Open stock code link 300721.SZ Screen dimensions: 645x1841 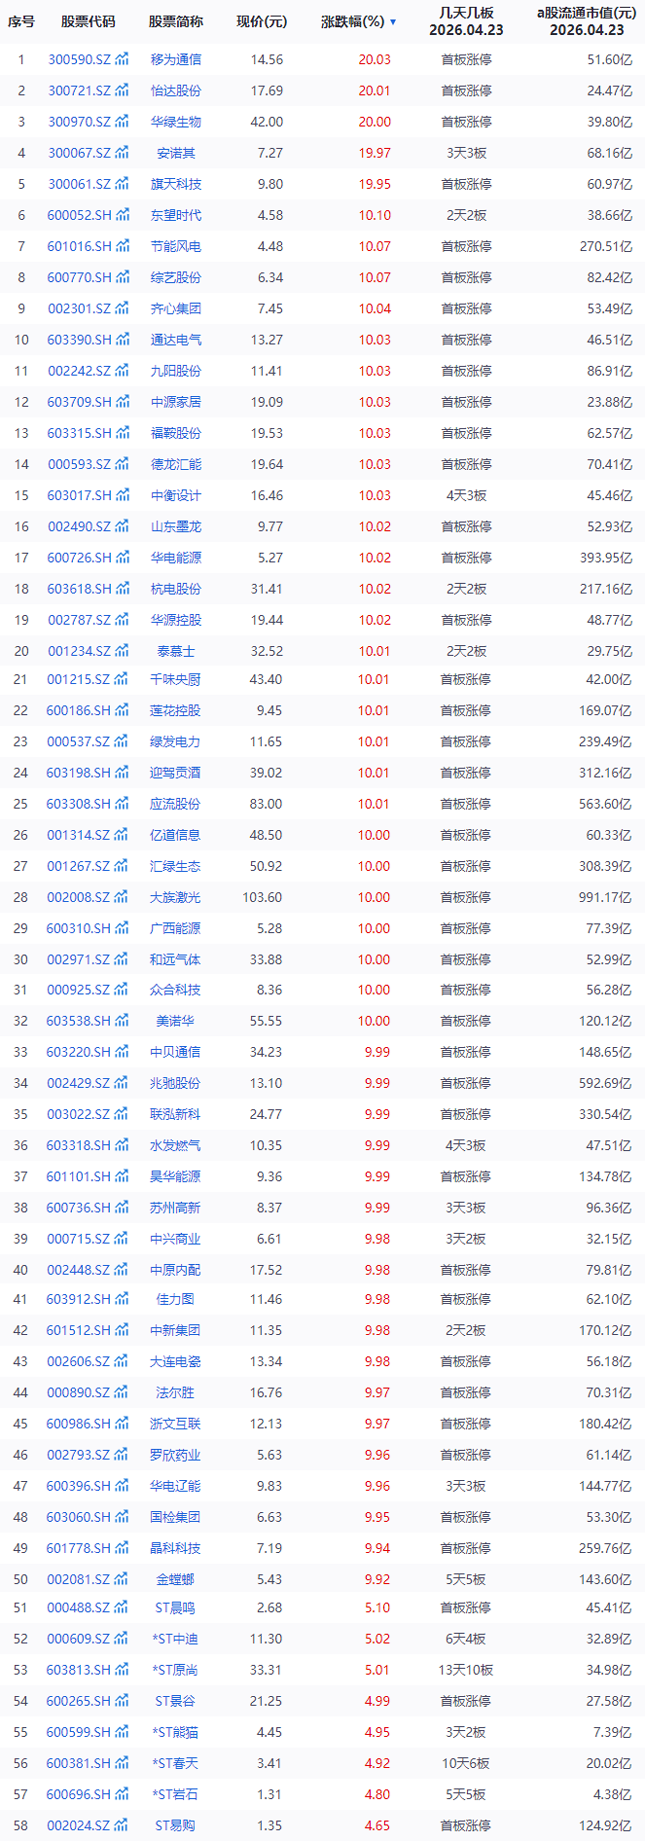click(79, 91)
